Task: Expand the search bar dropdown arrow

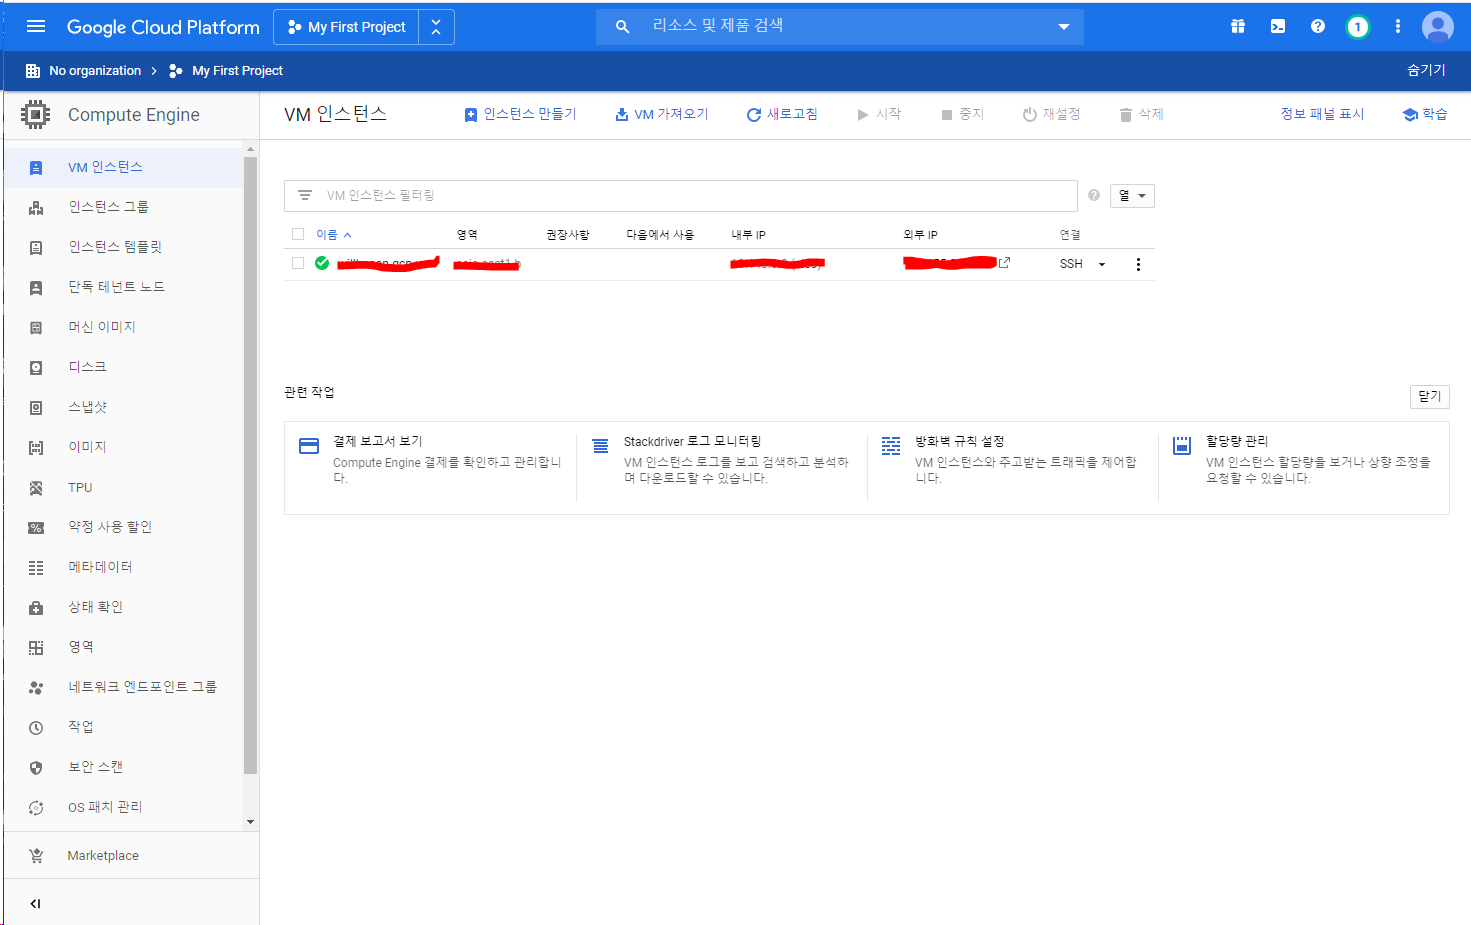Action: 1064,27
